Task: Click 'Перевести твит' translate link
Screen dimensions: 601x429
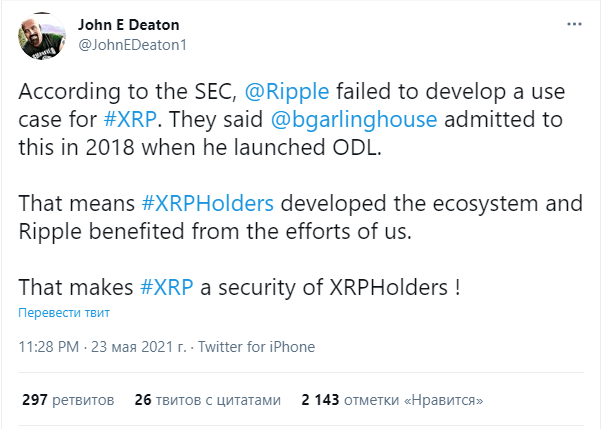Action: (x=64, y=312)
